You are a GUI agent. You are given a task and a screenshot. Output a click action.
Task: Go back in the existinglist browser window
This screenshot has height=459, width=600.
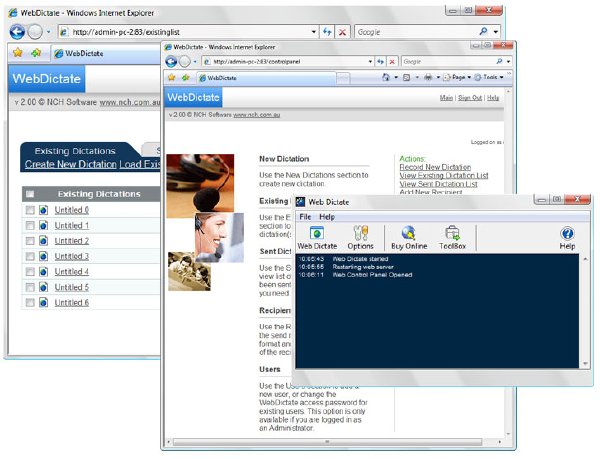[17, 32]
